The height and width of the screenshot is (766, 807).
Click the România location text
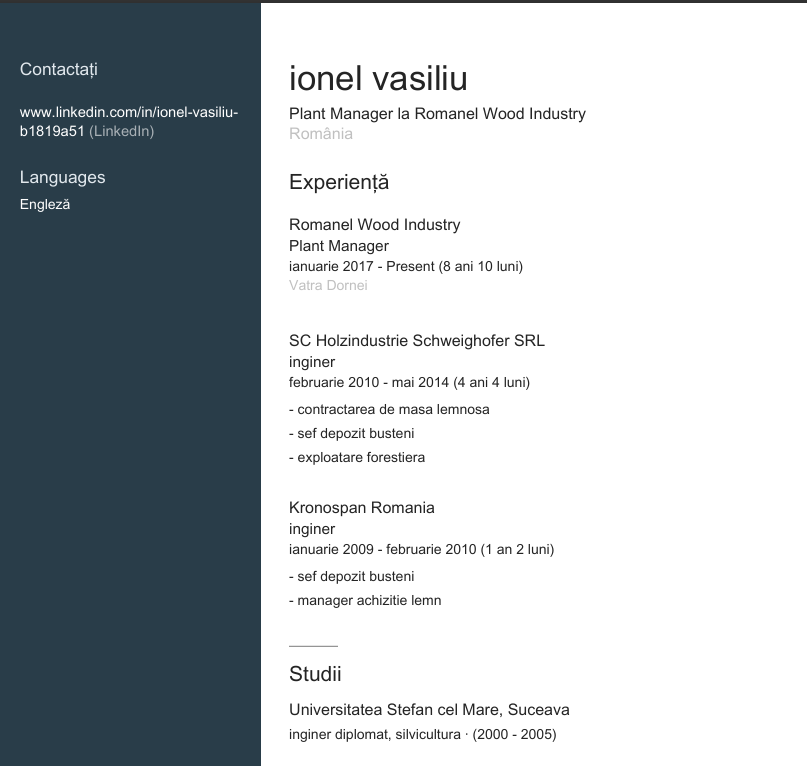(x=320, y=134)
